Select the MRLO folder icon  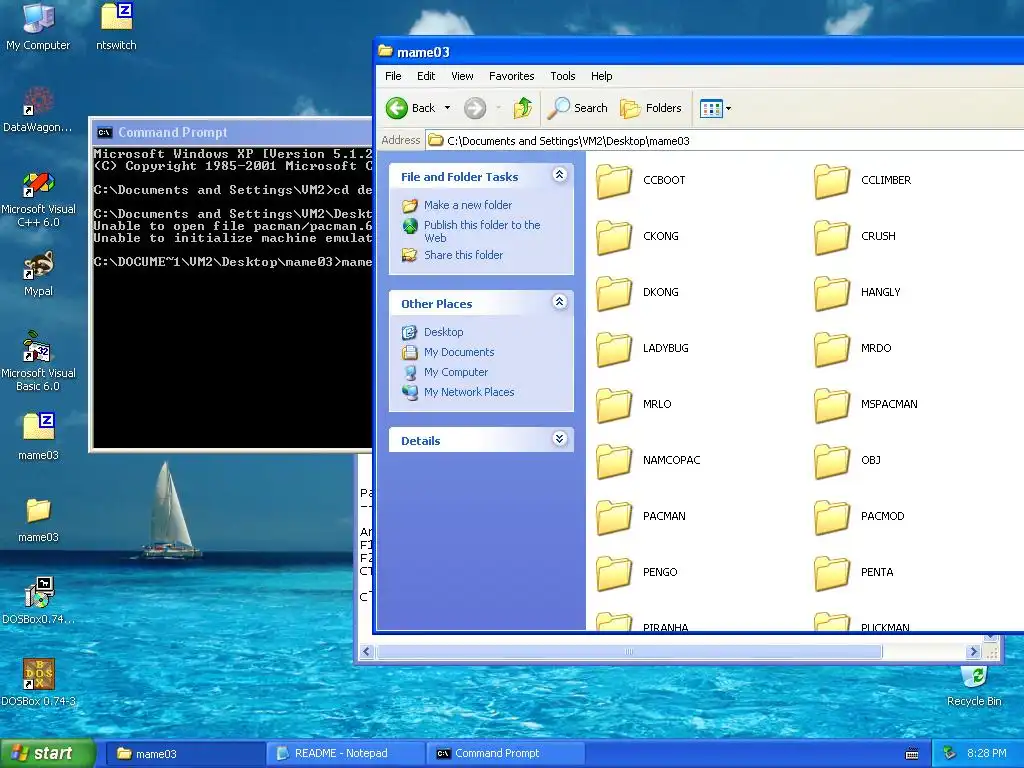click(x=614, y=404)
